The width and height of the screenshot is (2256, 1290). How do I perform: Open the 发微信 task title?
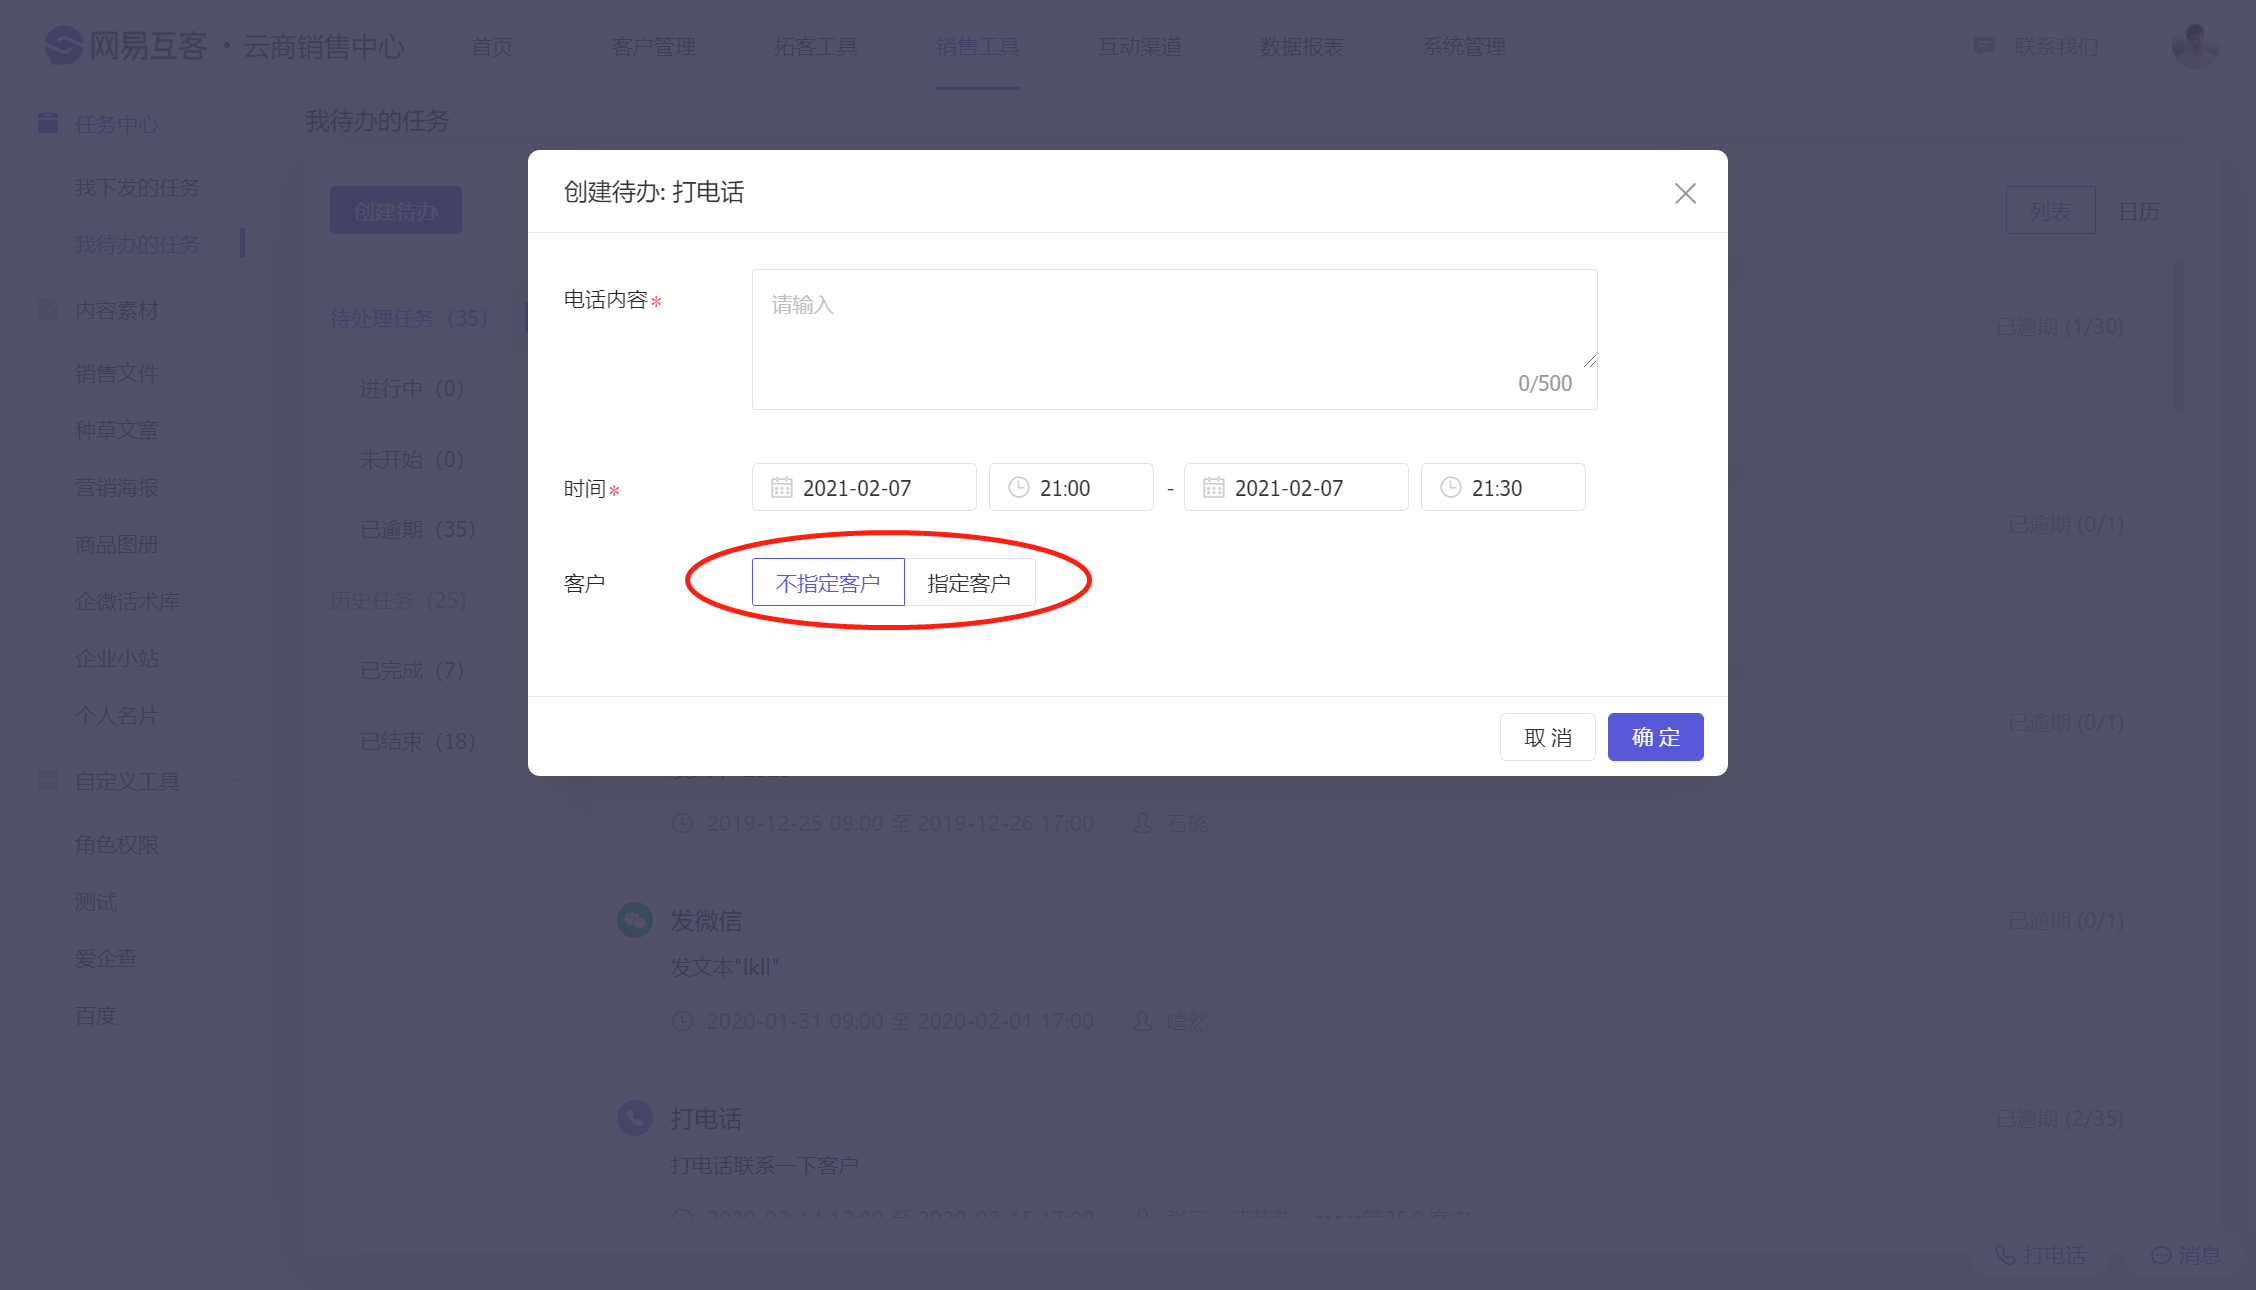click(x=705, y=920)
